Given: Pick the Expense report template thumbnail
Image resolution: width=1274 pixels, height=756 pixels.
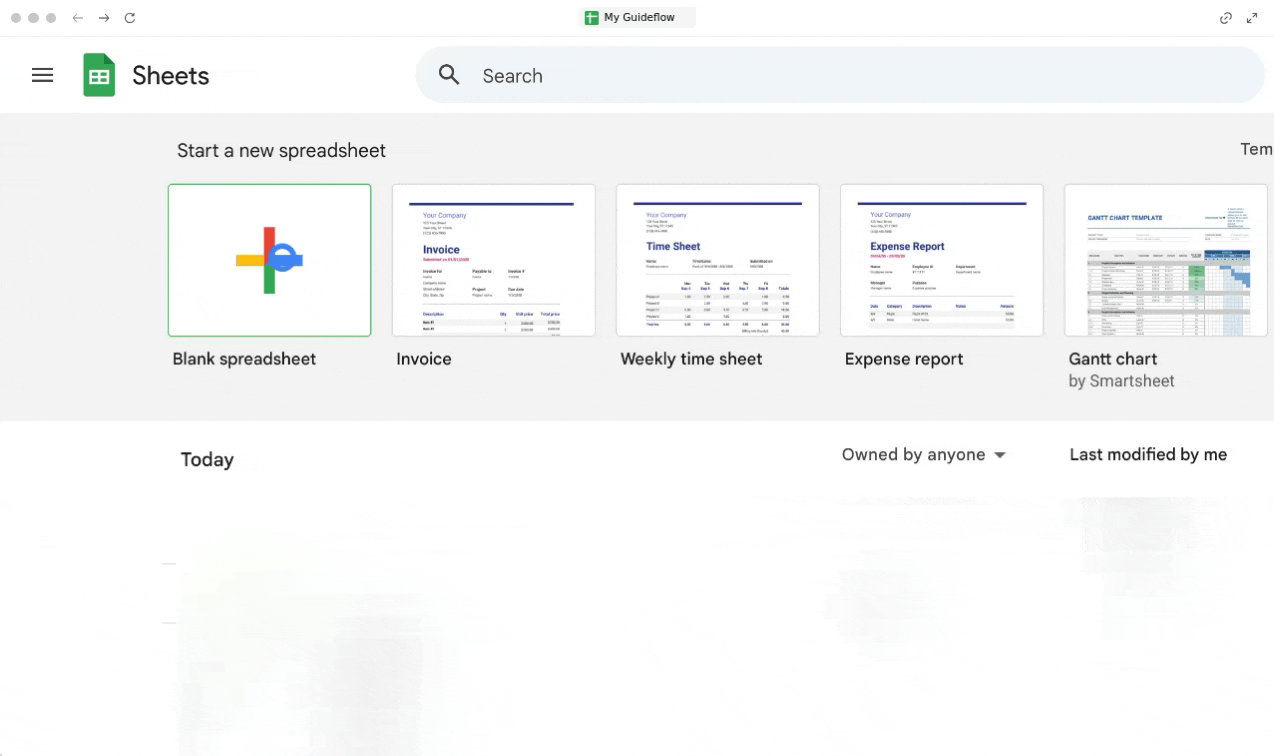Looking at the screenshot, I should click(x=941, y=260).
